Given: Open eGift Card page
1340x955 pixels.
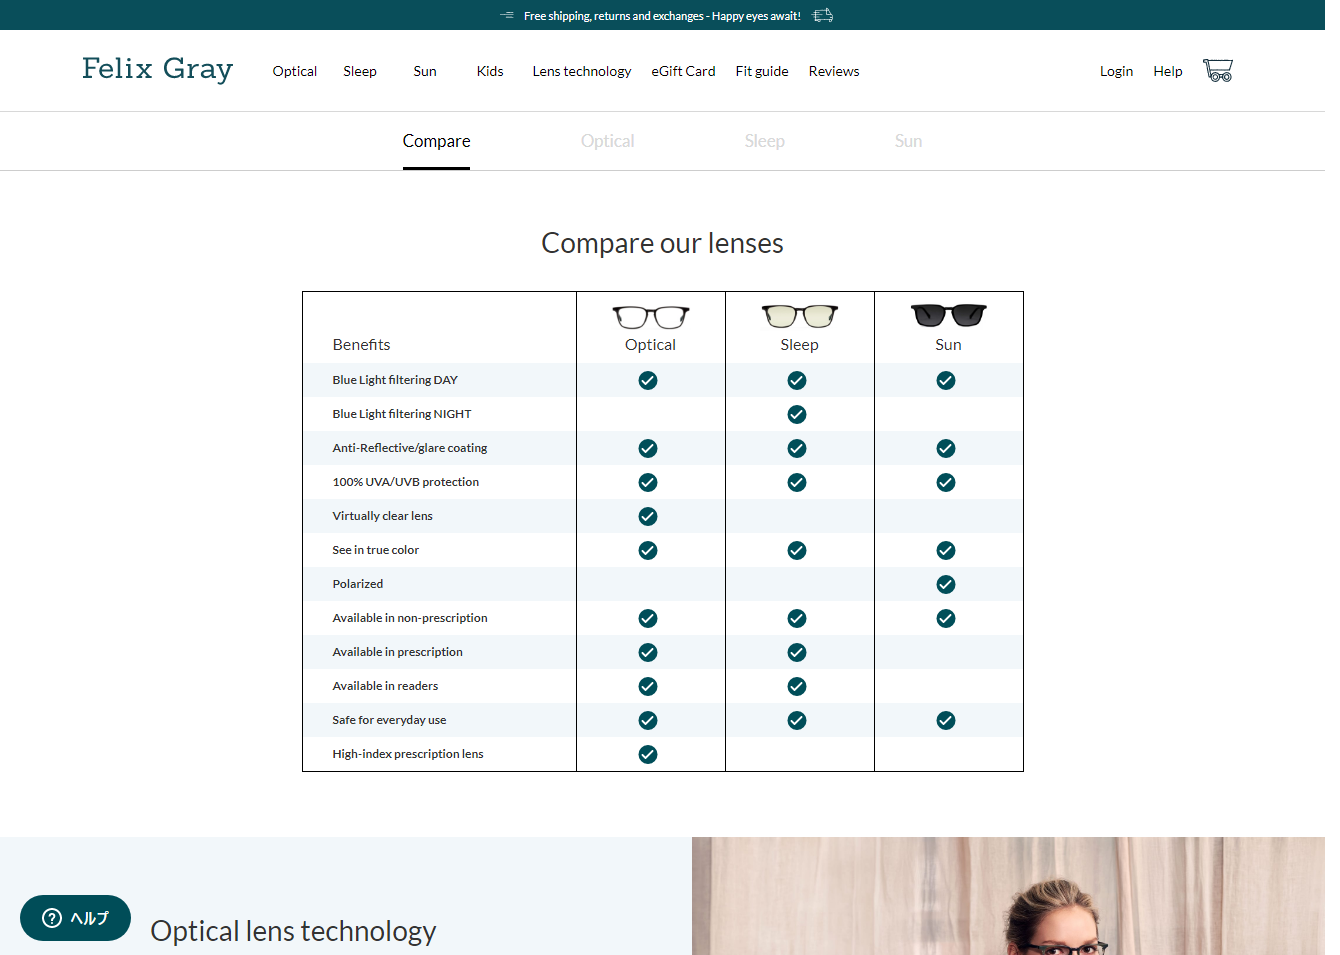Looking at the screenshot, I should click(683, 71).
